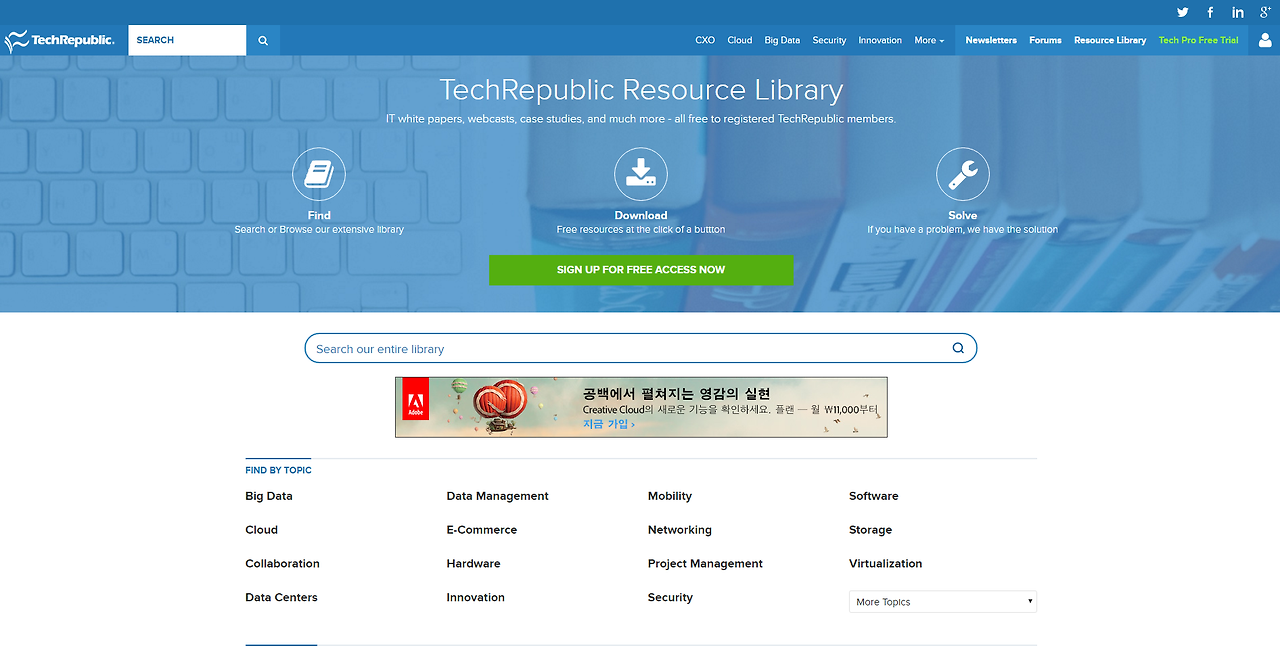This screenshot has width=1280, height=650.
Task: Open the LinkedIn social icon
Action: pyautogui.click(x=1238, y=12)
